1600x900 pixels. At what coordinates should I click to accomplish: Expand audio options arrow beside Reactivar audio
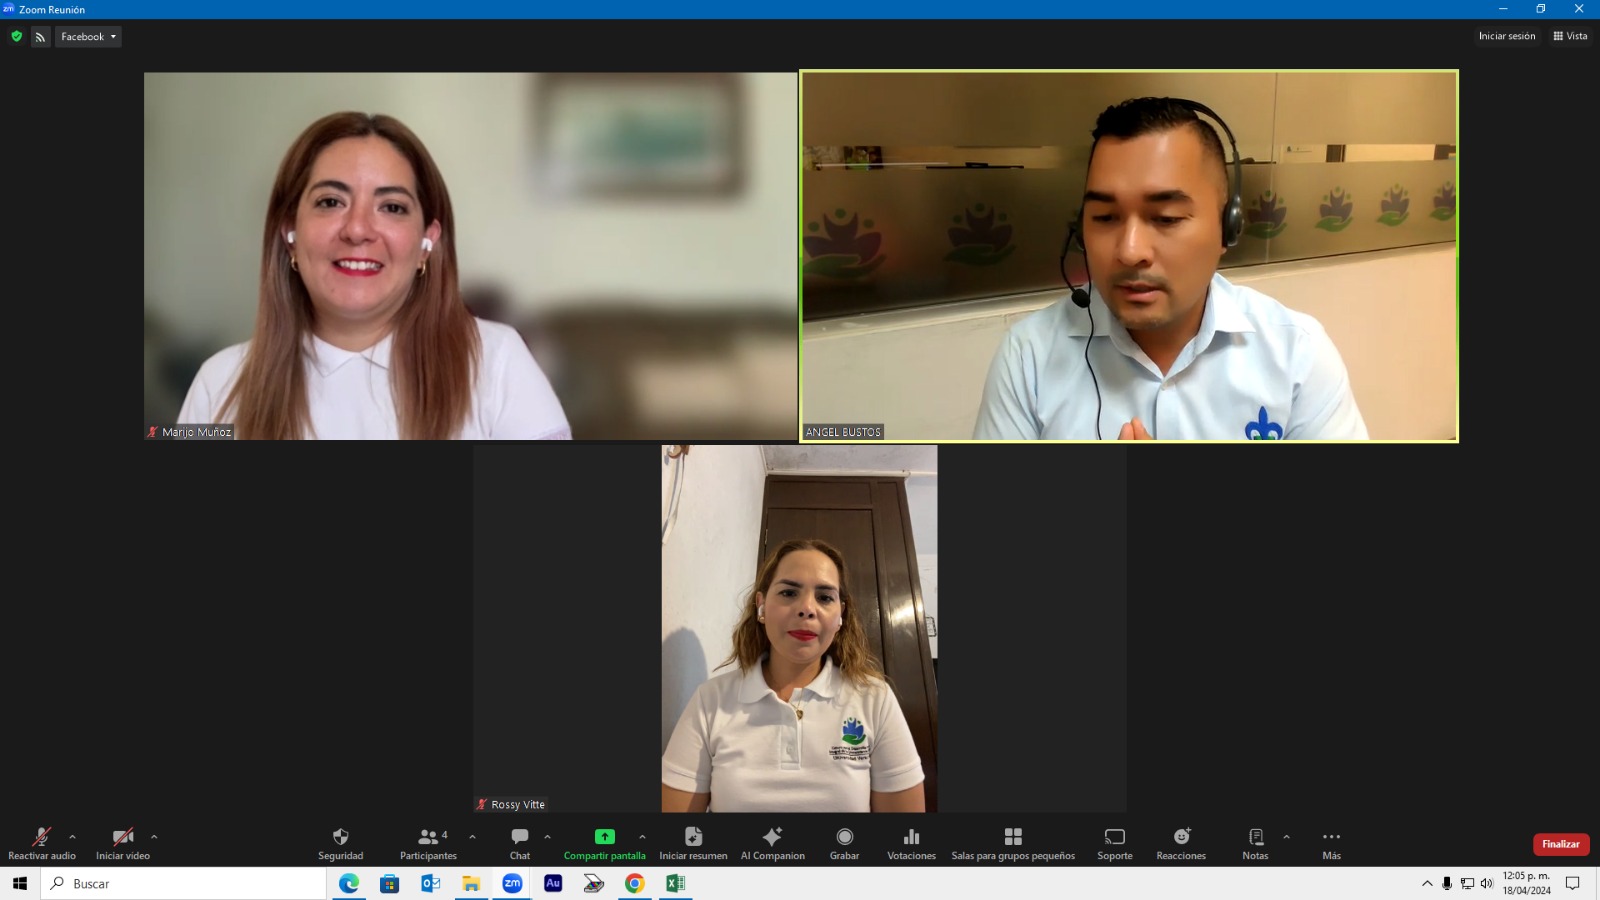click(x=72, y=837)
